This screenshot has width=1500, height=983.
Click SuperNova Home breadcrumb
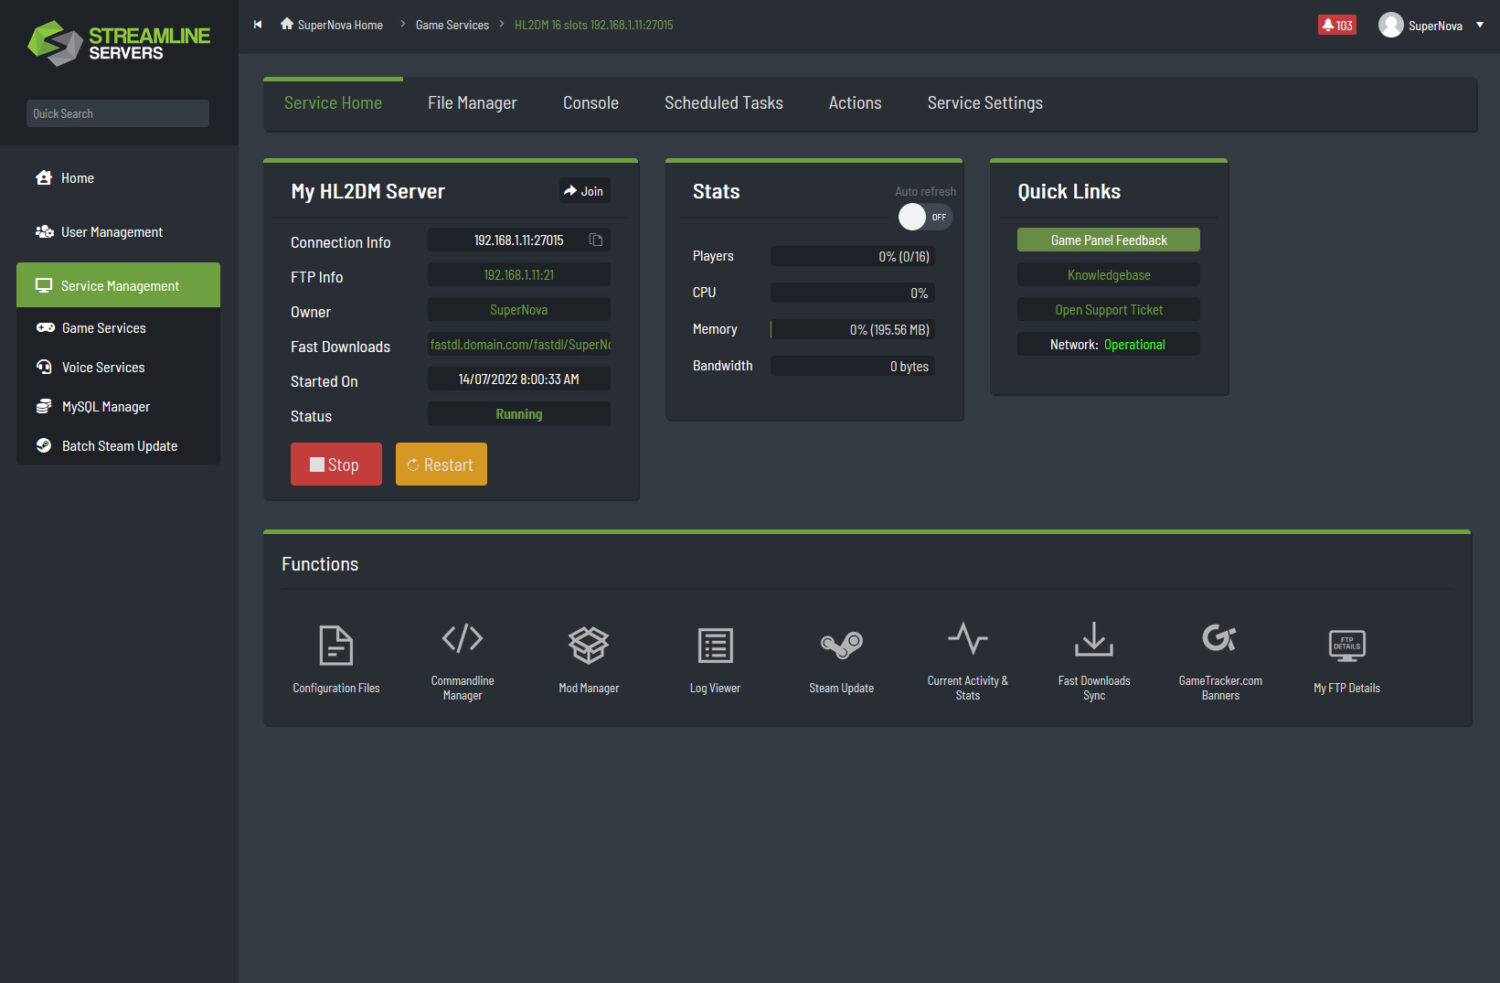tap(332, 25)
